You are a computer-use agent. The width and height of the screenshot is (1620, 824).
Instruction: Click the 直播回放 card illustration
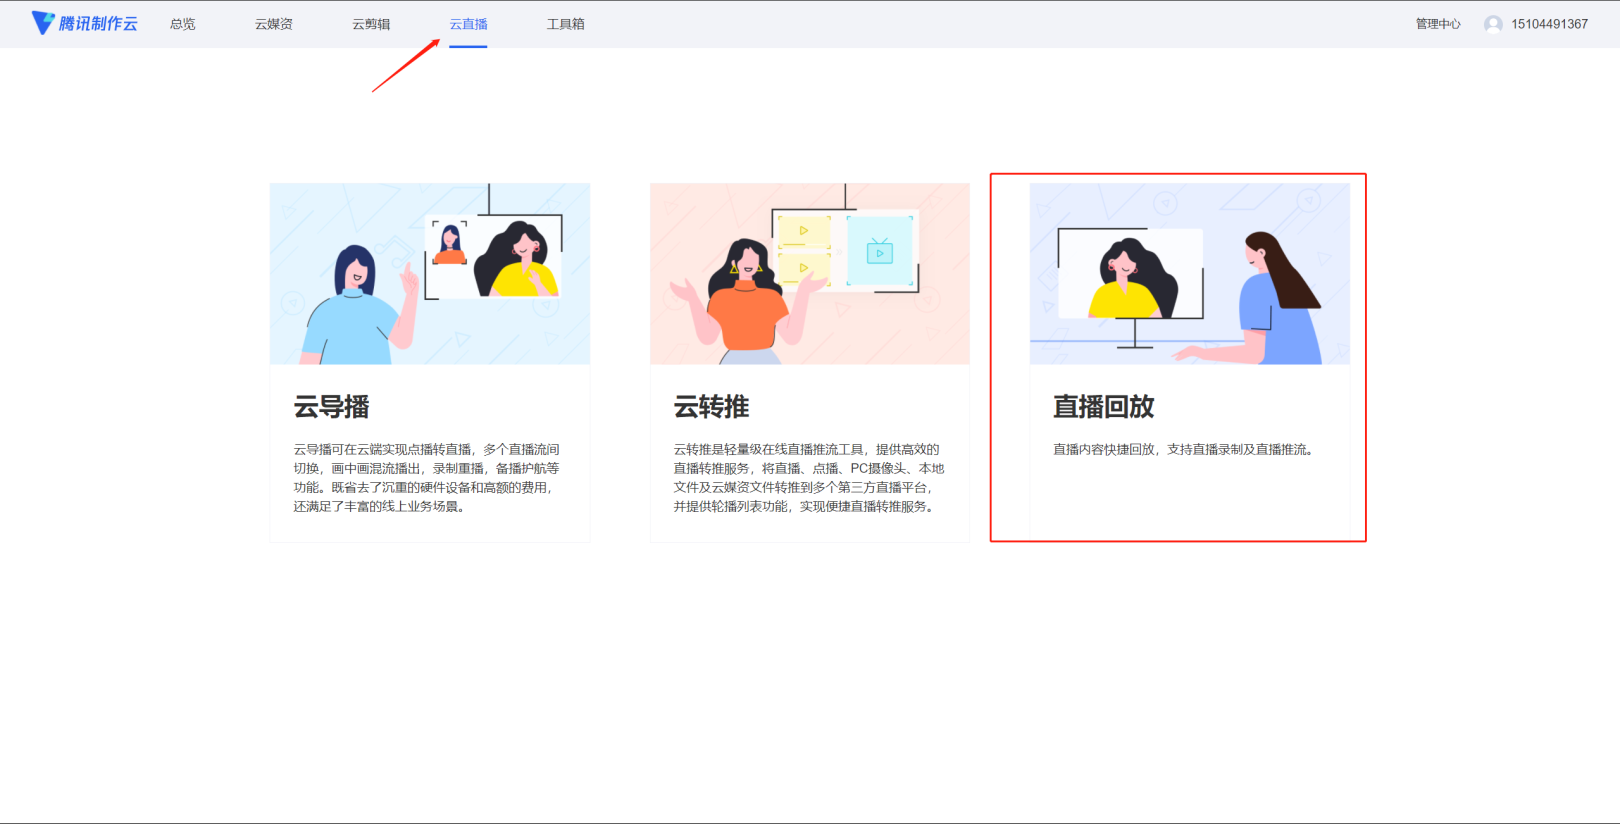pos(1190,273)
